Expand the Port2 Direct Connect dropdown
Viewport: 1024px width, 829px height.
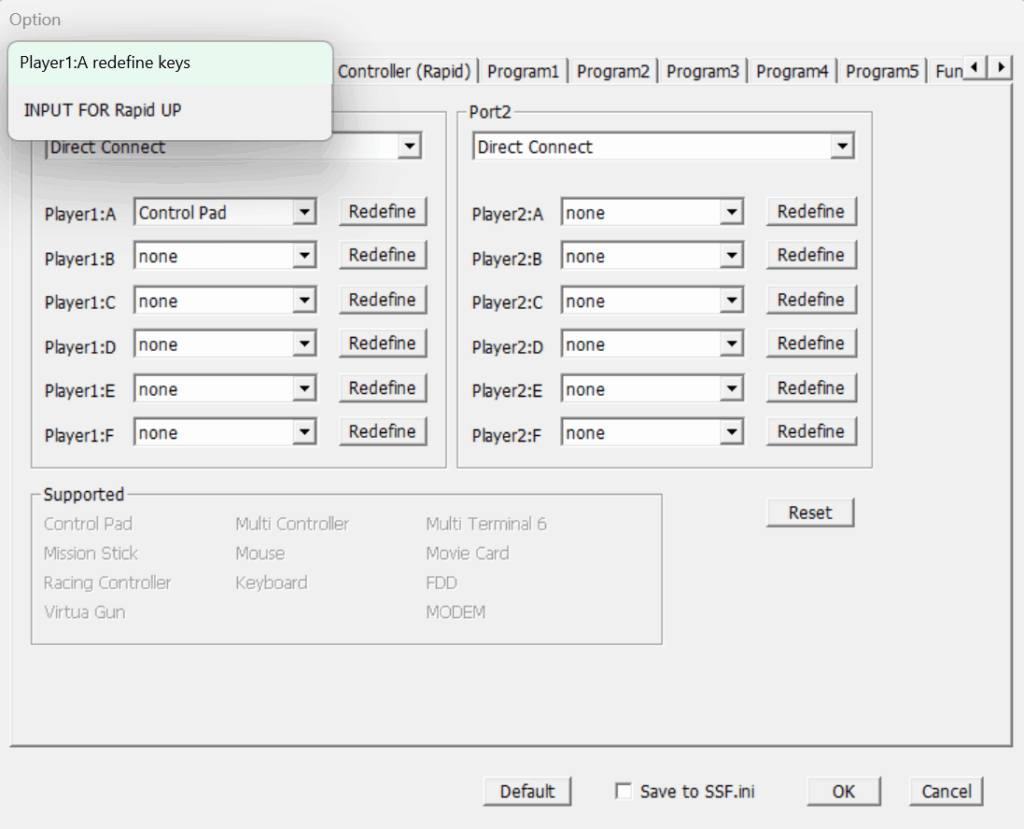pos(842,147)
